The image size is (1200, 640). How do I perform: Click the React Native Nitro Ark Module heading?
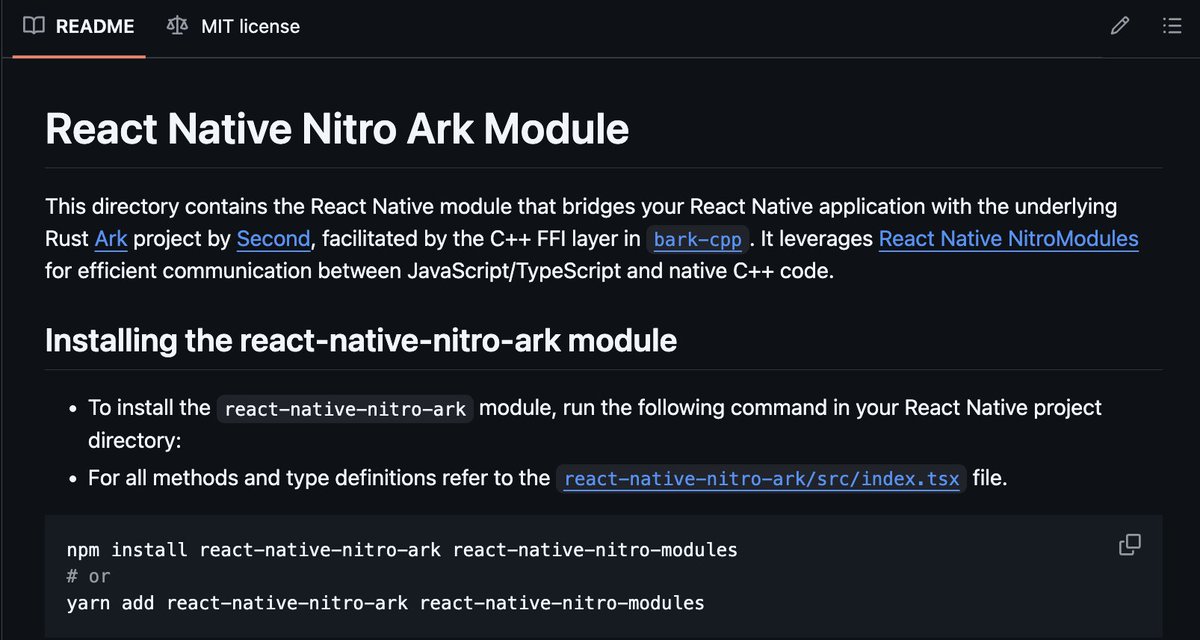click(337, 128)
